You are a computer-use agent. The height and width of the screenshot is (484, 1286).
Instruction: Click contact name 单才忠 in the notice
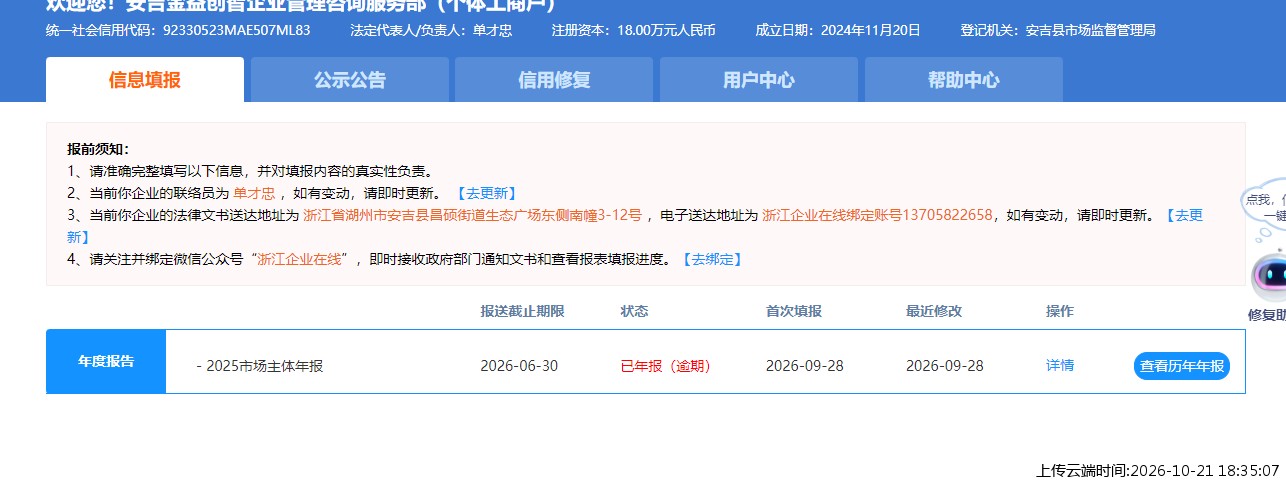click(x=254, y=193)
